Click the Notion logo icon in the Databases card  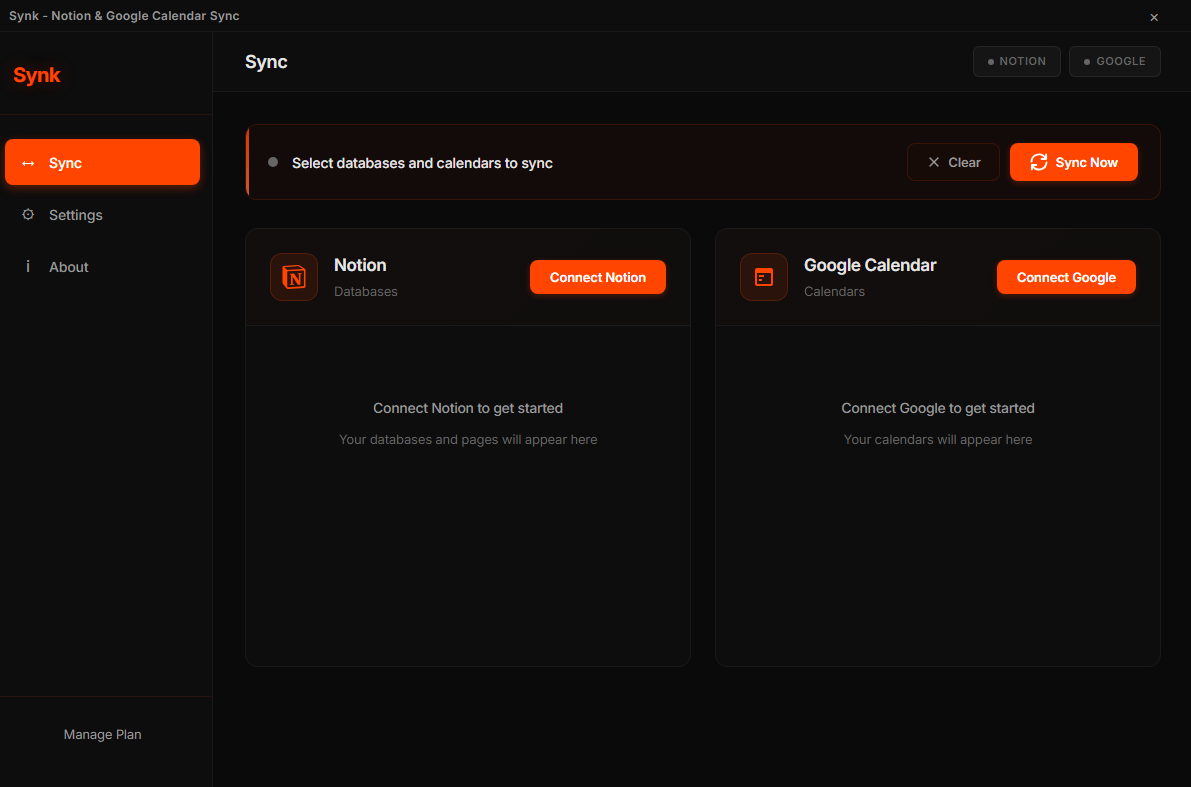coord(293,277)
